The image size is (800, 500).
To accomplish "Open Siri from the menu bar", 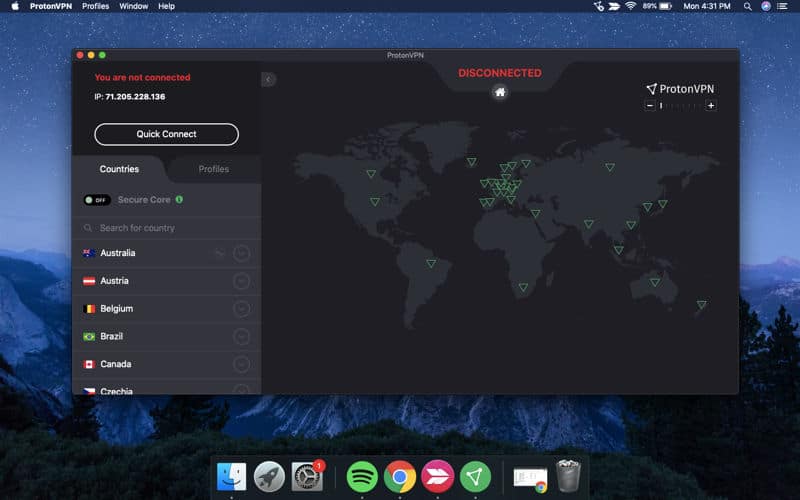I will point(766,6).
